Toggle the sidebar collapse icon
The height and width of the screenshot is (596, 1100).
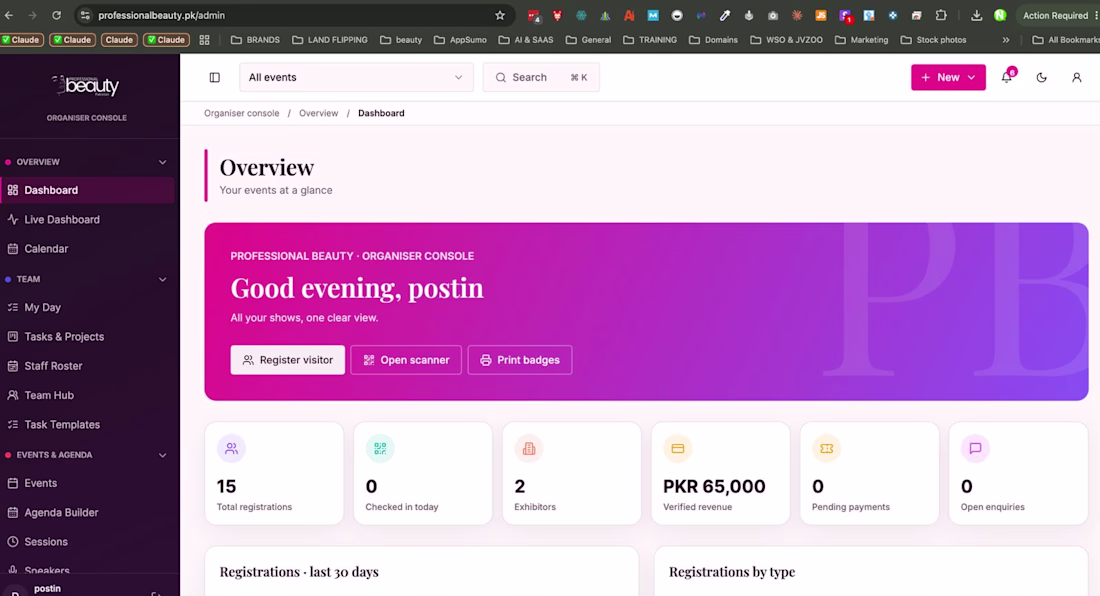(215, 77)
